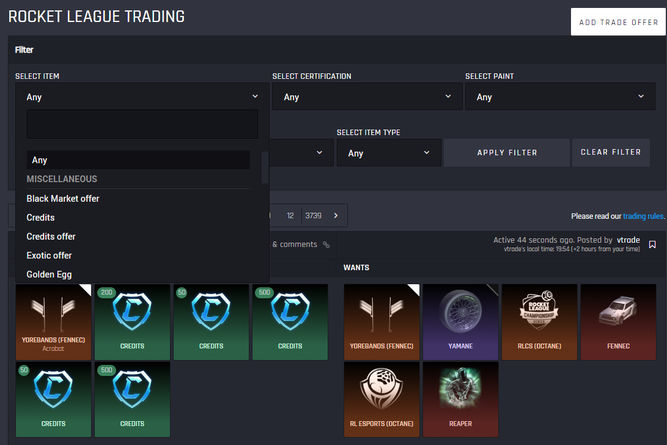Image resolution: width=667 pixels, height=445 pixels.
Task: Select the Yamane wheels item
Action: point(461,322)
